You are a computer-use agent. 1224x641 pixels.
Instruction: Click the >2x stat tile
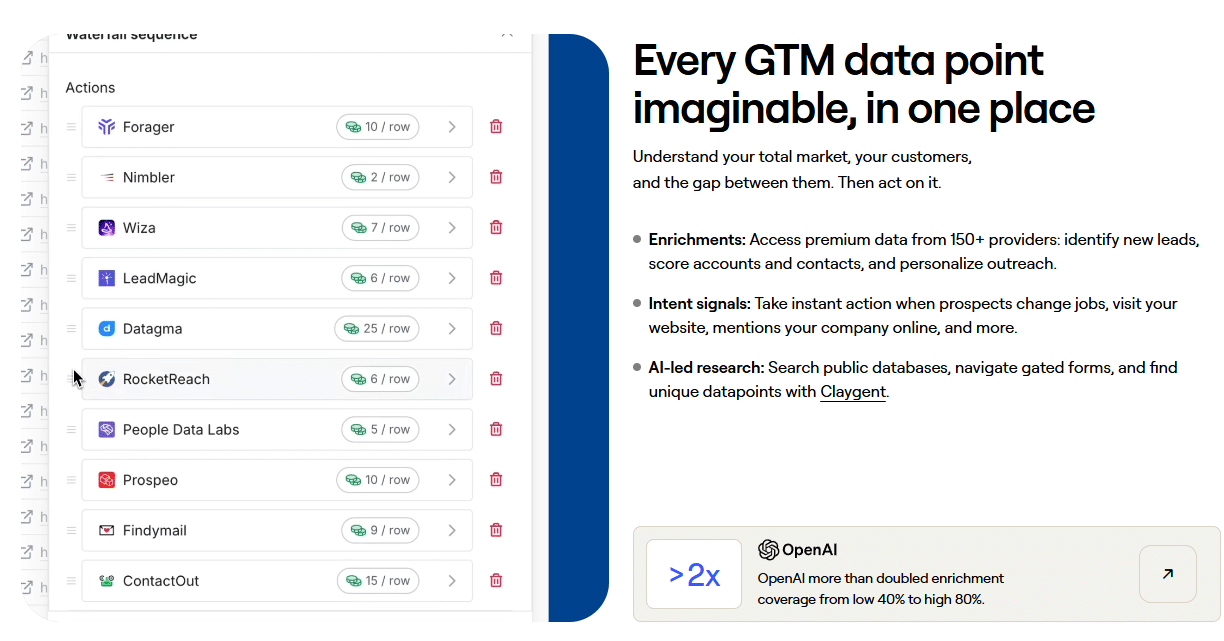(694, 574)
